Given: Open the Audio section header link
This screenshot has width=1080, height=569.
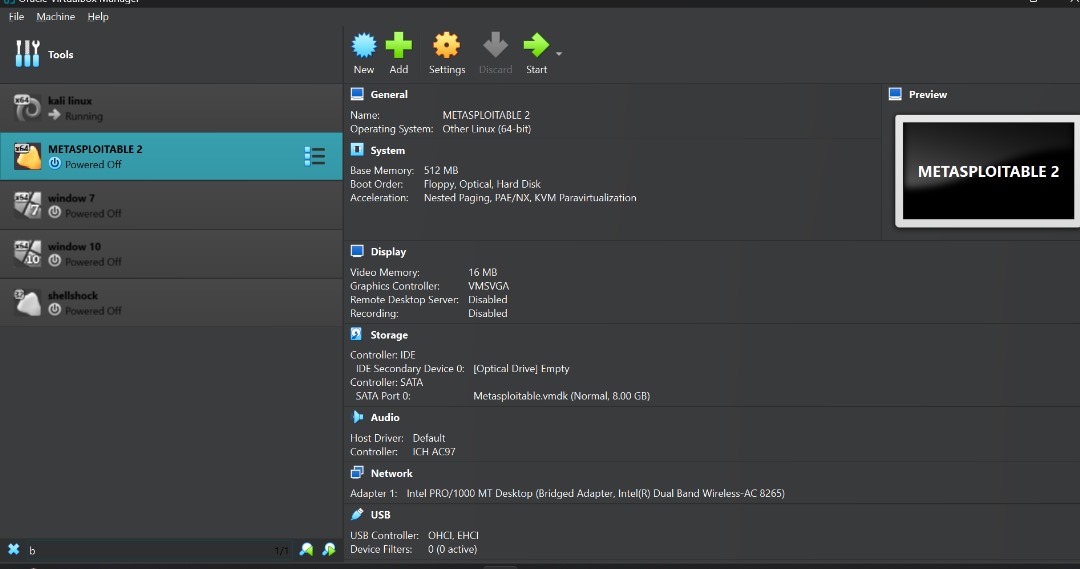Looking at the screenshot, I should [x=385, y=417].
